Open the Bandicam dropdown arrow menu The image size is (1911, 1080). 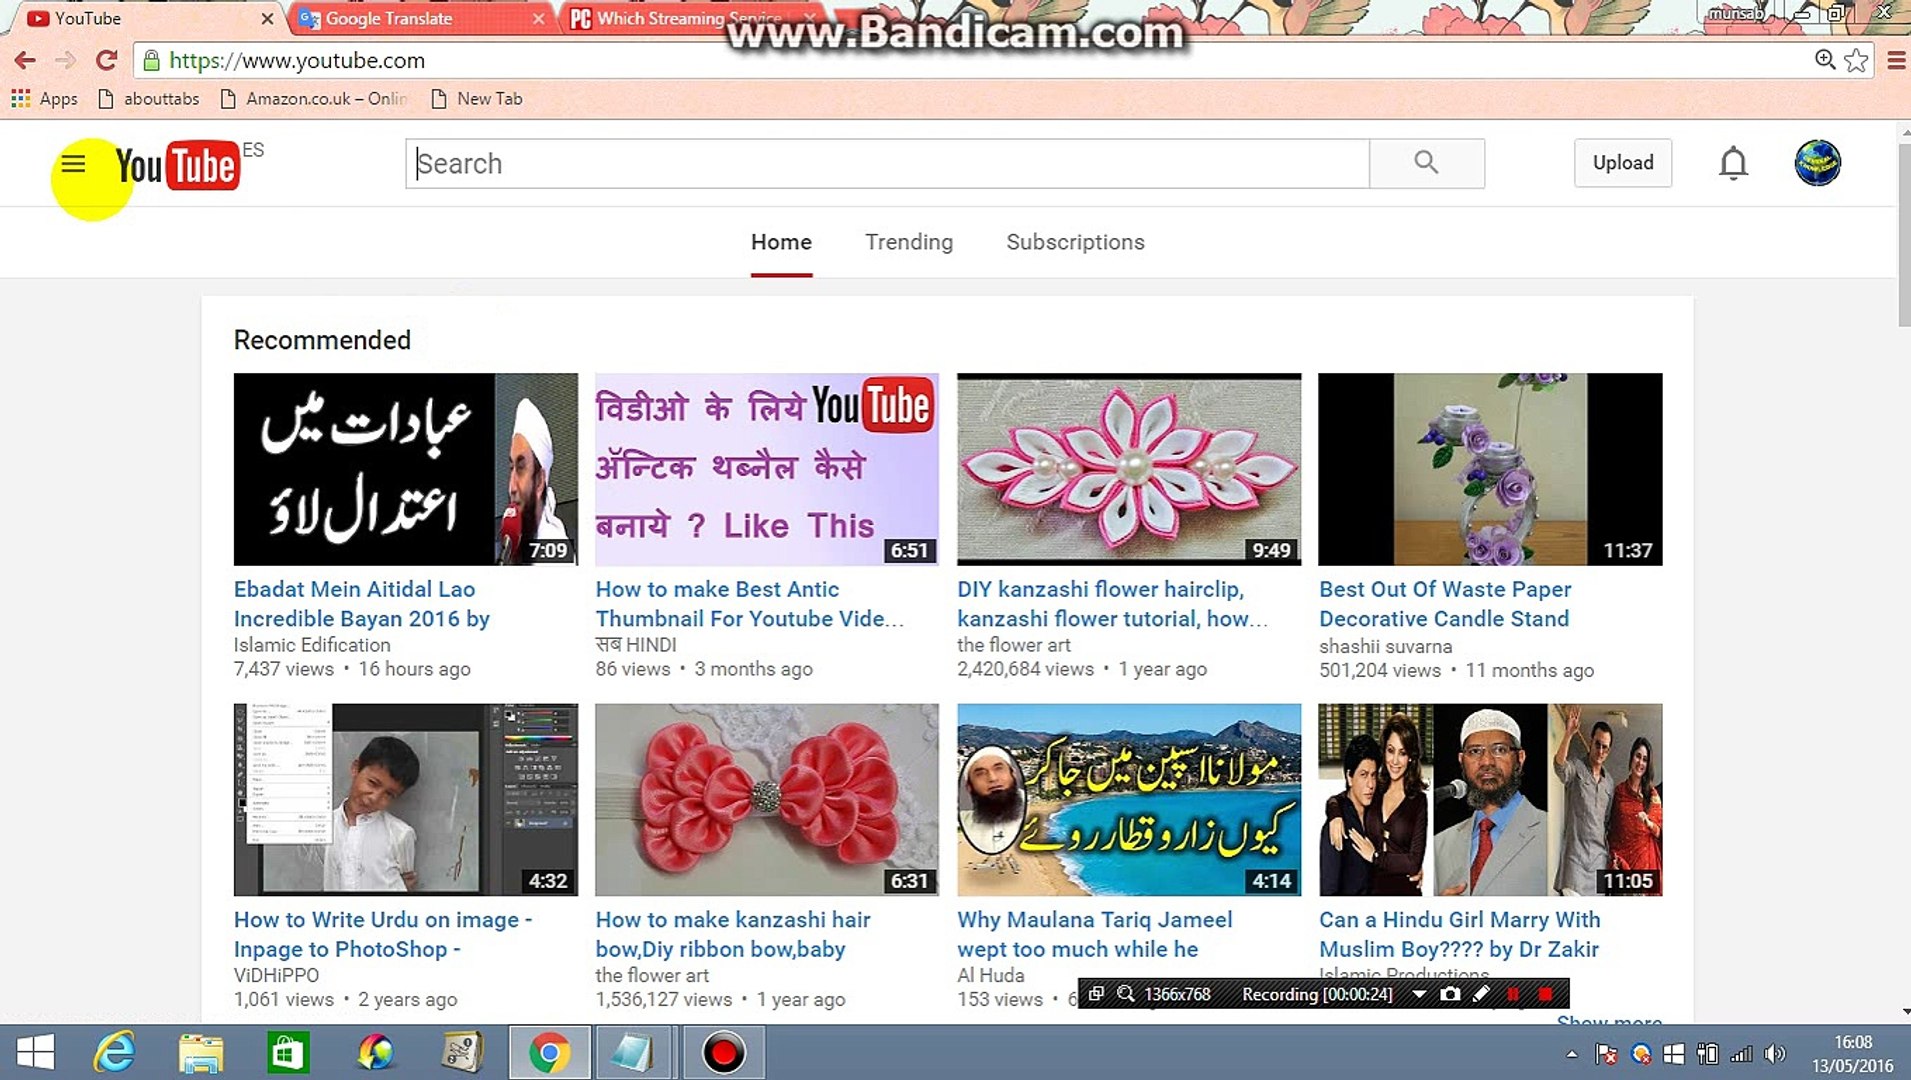(x=1418, y=994)
